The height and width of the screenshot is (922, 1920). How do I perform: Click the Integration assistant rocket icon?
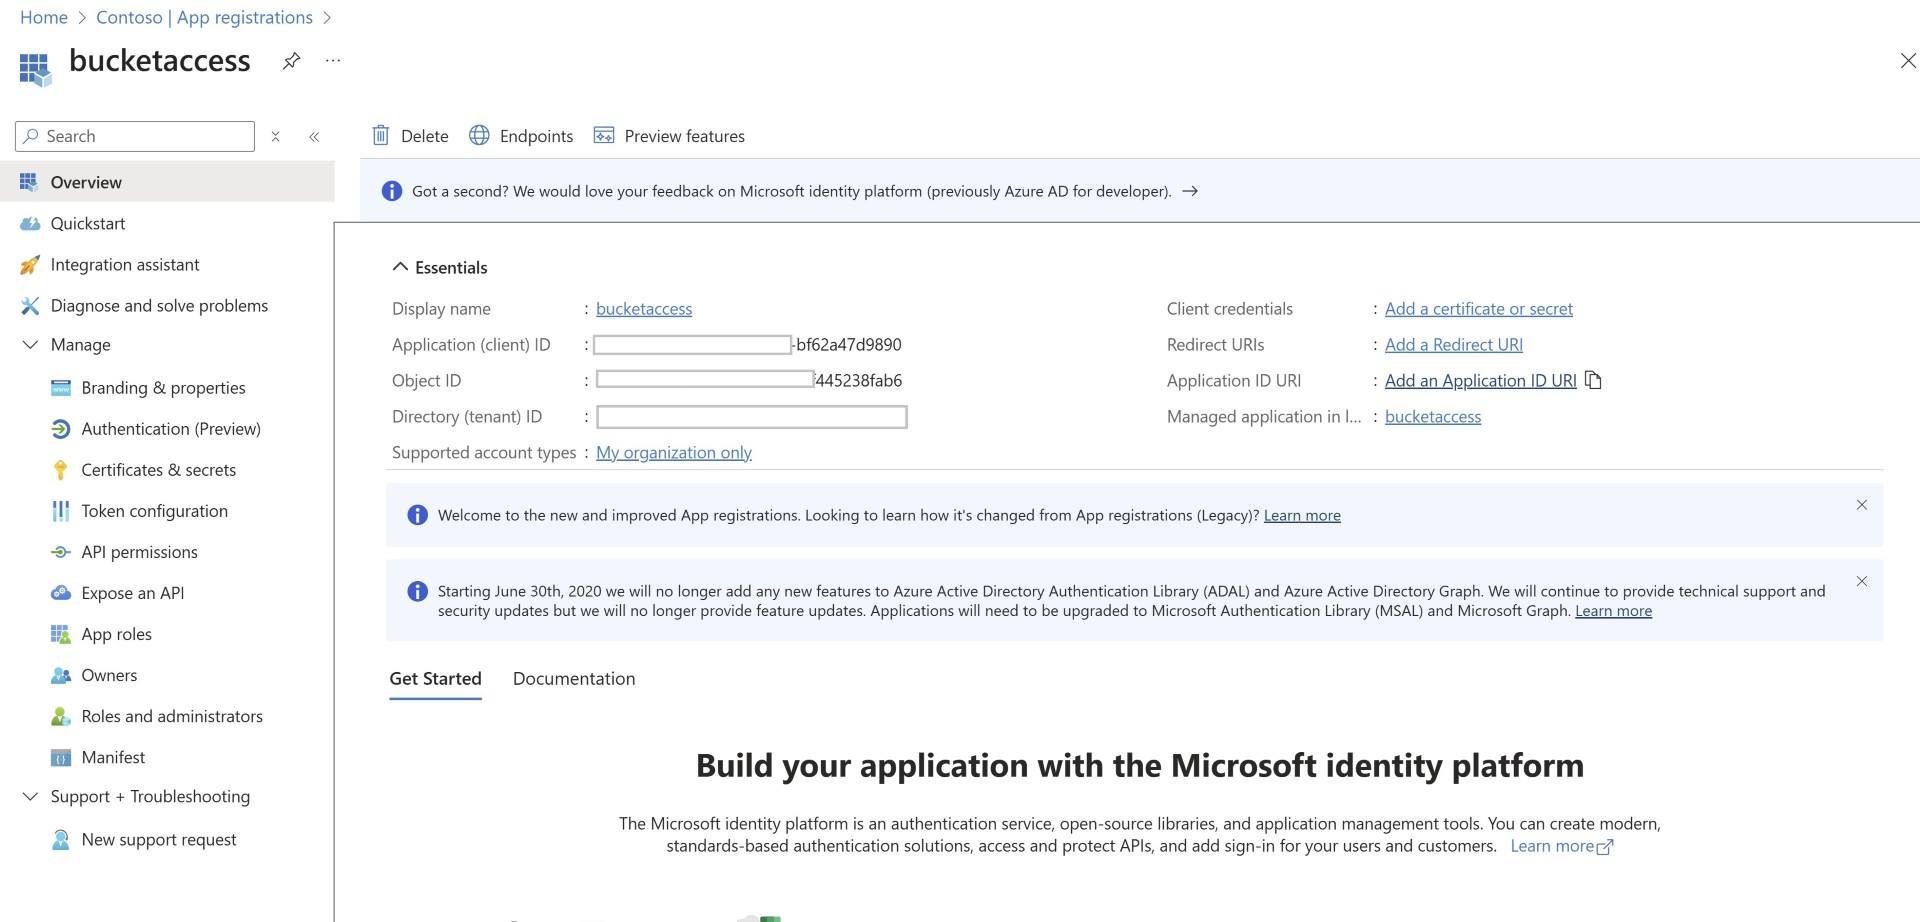pyautogui.click(x=30, y=264)
